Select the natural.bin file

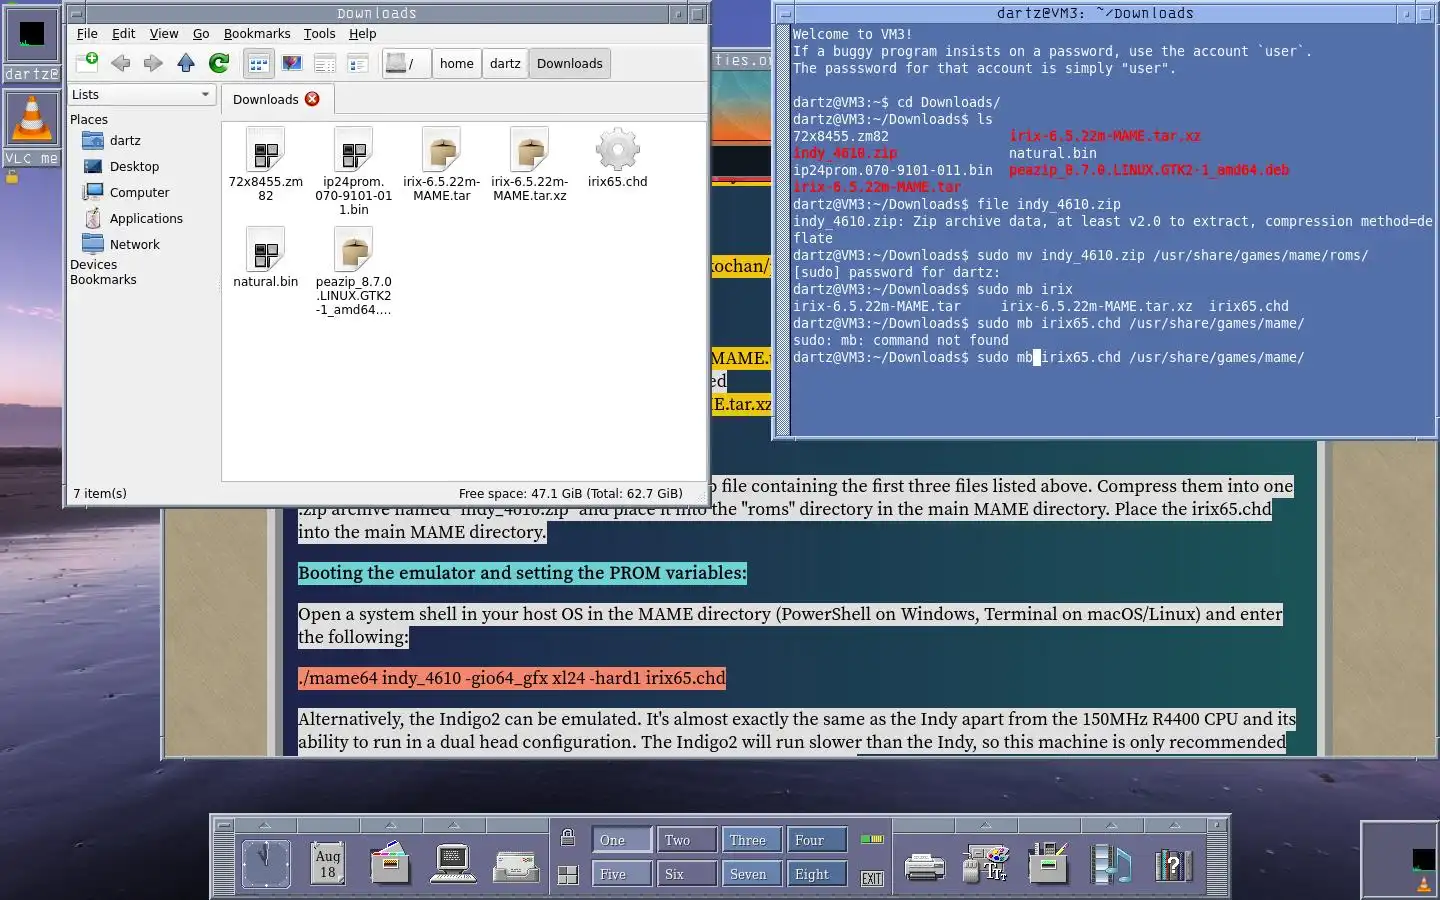[x=266, y=258]
